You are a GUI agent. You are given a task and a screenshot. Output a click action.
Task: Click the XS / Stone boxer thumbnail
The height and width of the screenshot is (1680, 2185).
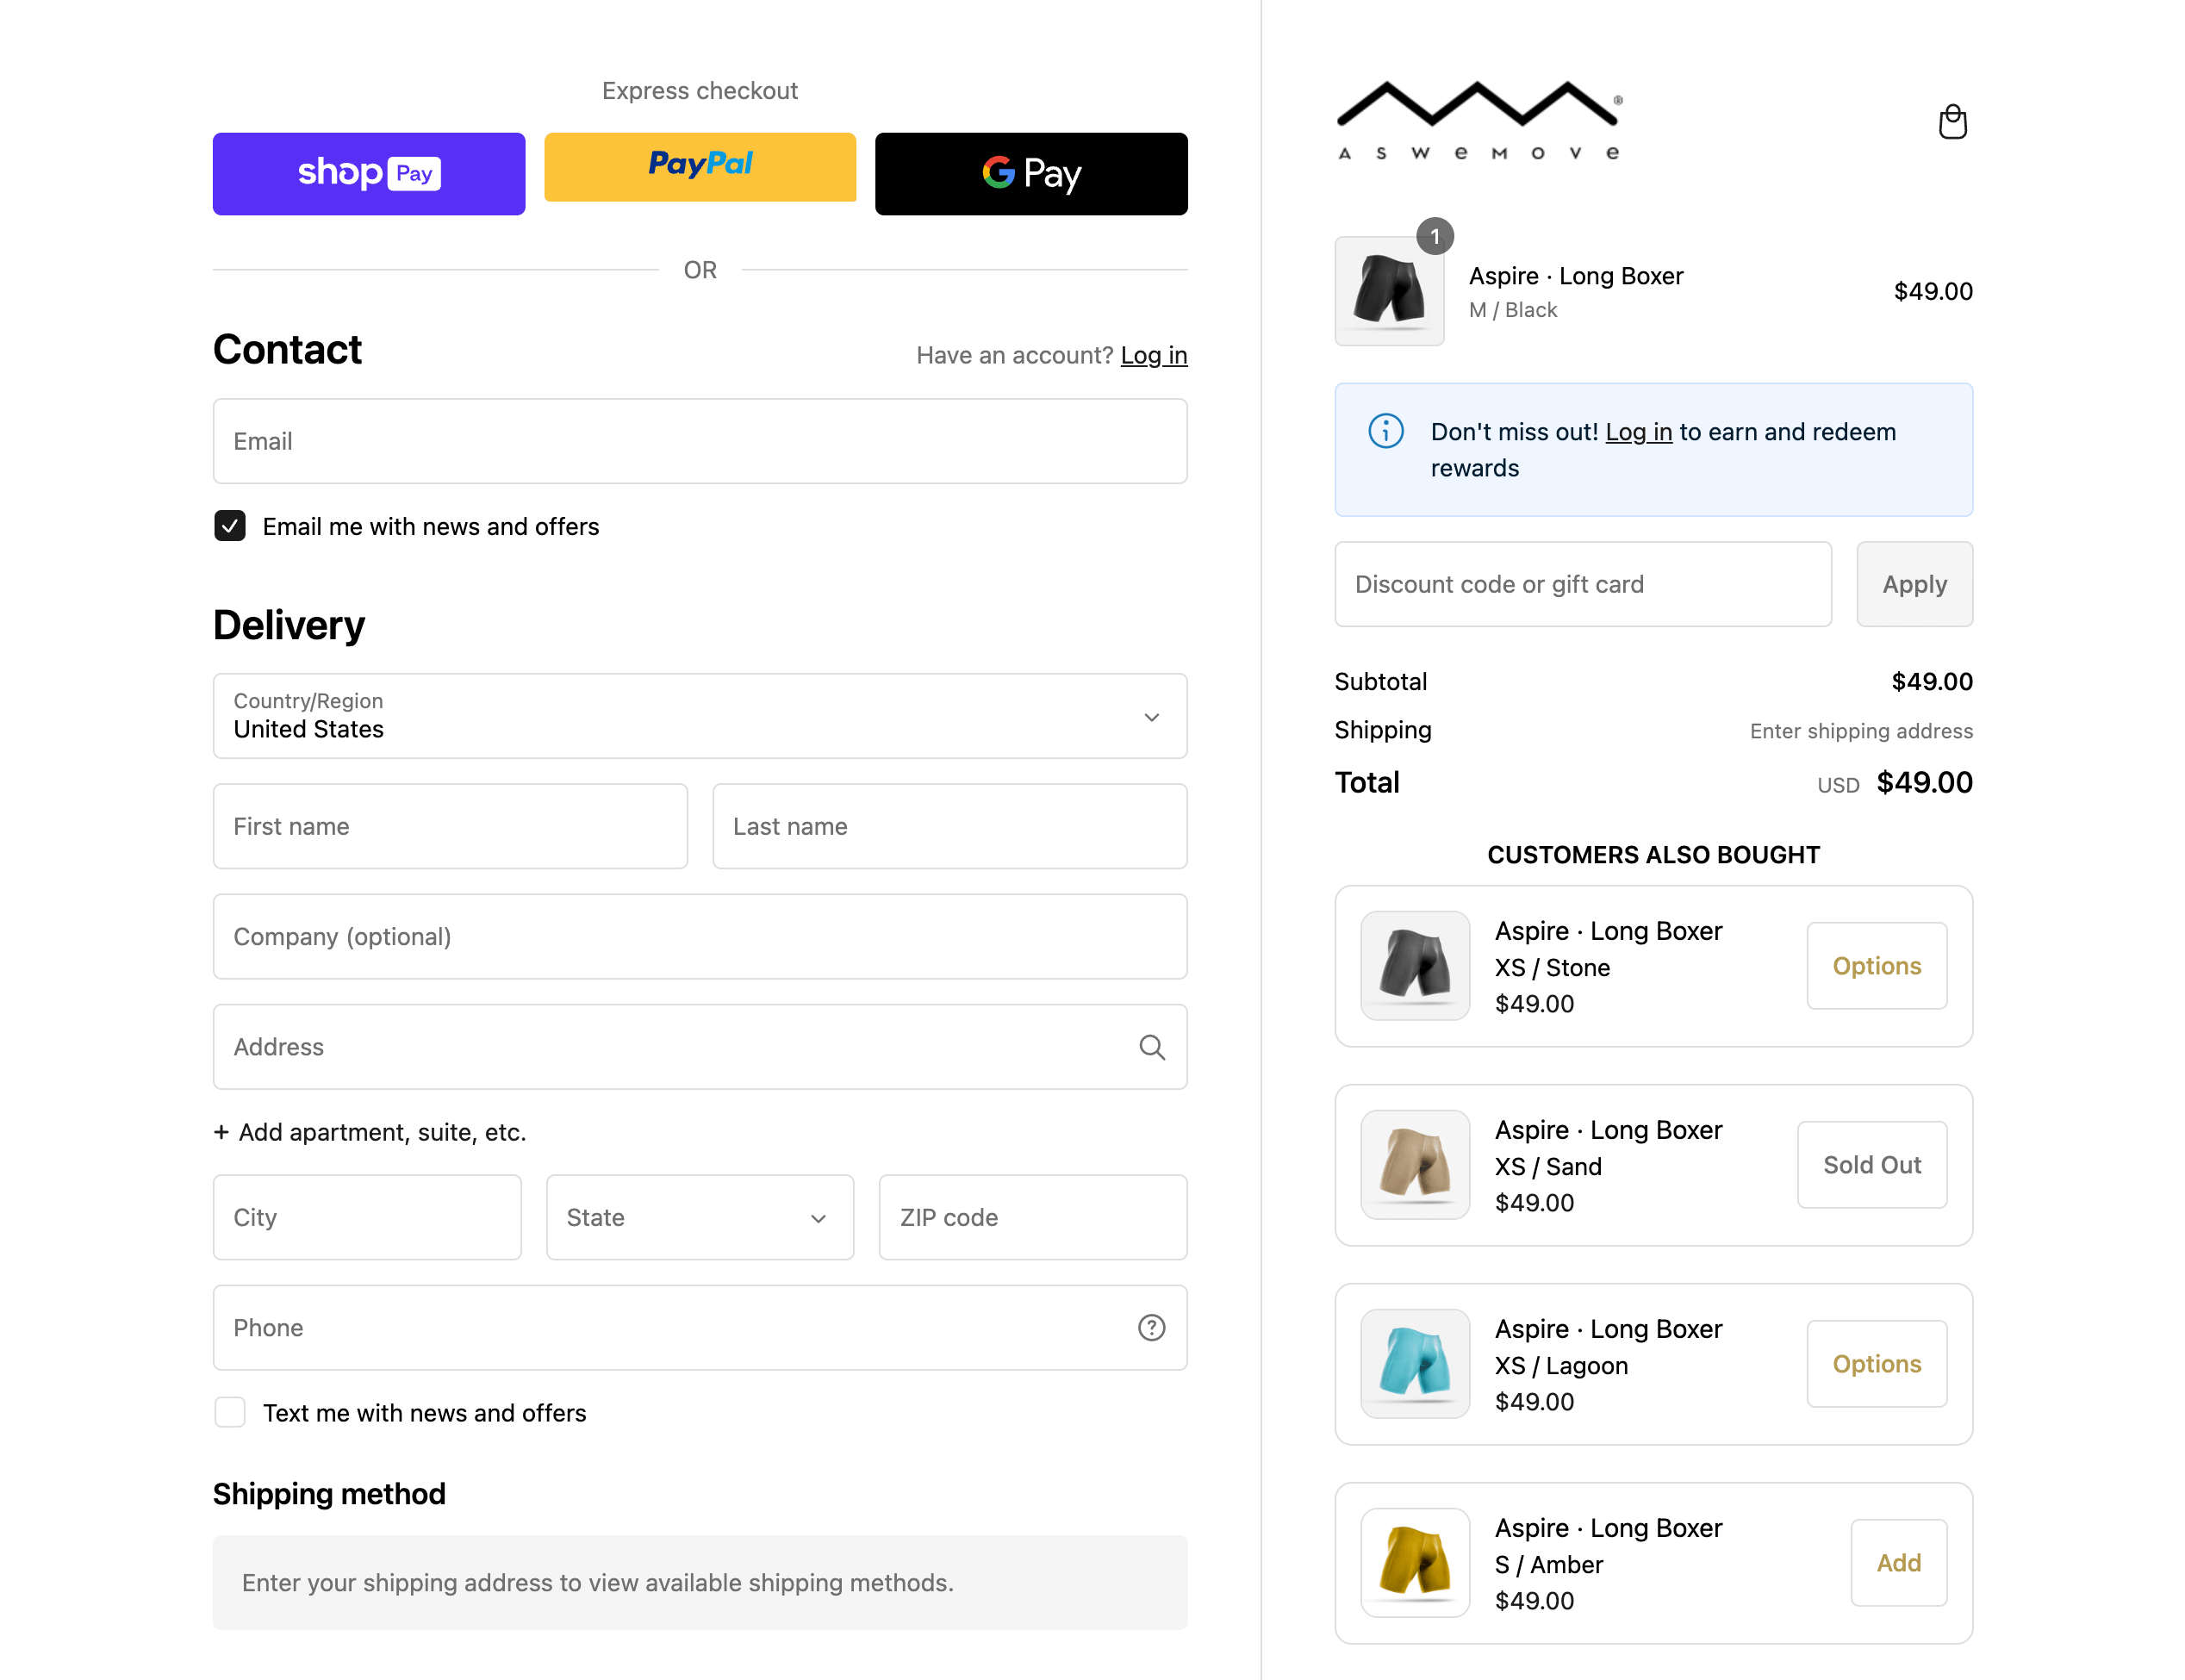pyautogui.click(x=1415, y=966)
